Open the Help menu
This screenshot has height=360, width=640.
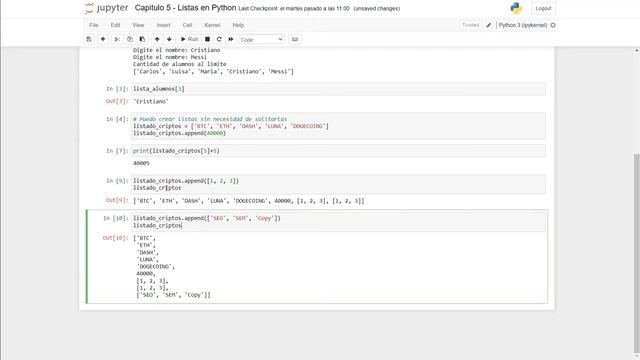238,25
